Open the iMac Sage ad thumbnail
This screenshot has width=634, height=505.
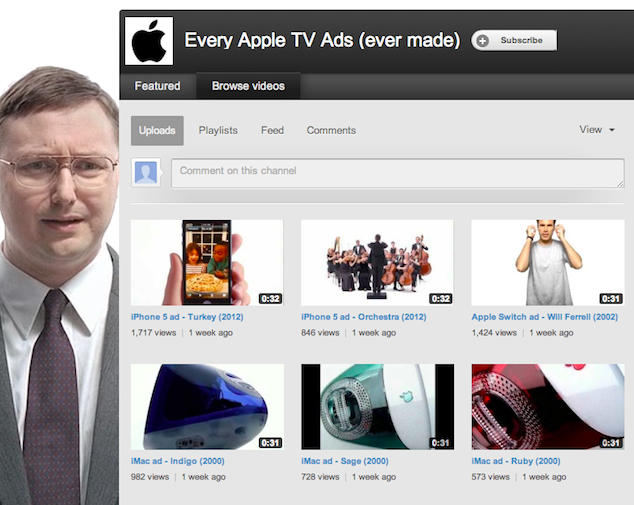click(377, 407)
